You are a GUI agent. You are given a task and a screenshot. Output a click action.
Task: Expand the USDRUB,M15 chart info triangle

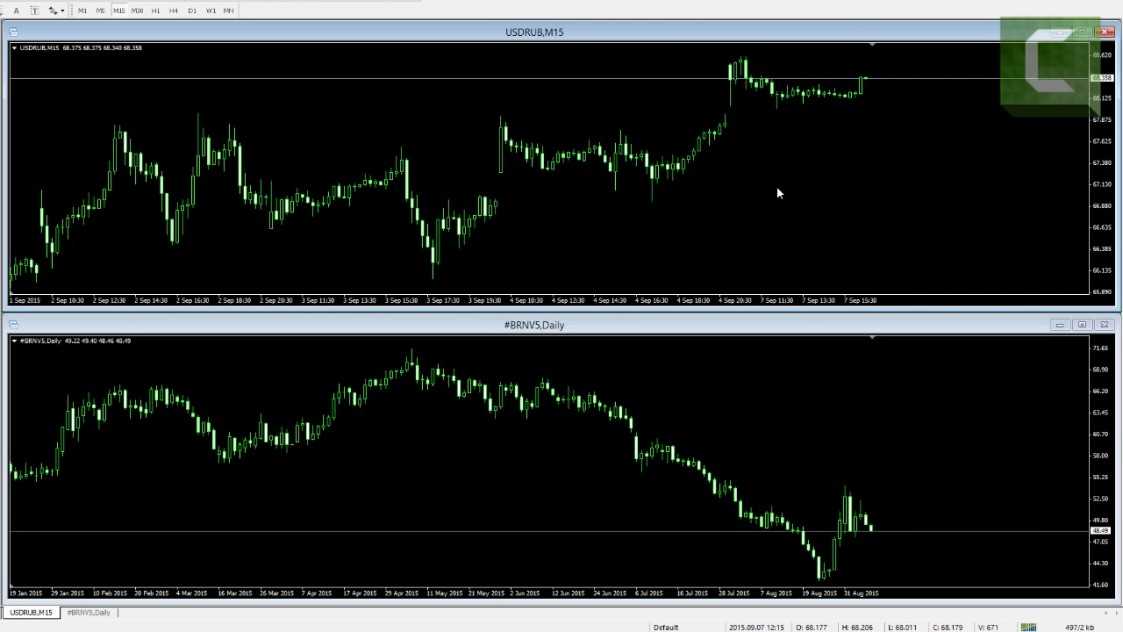click(x=13, y=47)
